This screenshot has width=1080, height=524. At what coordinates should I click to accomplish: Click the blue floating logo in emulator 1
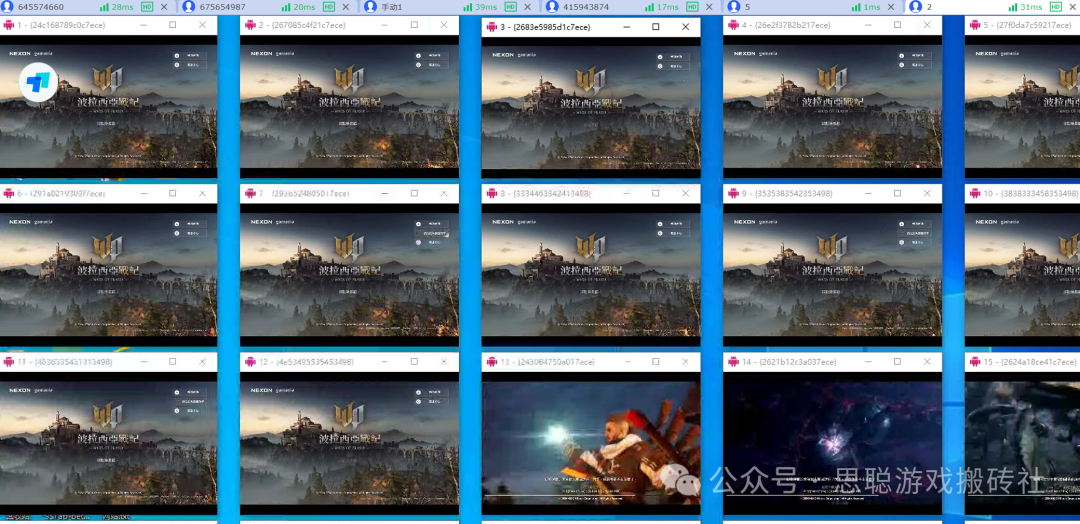(38, 81)
